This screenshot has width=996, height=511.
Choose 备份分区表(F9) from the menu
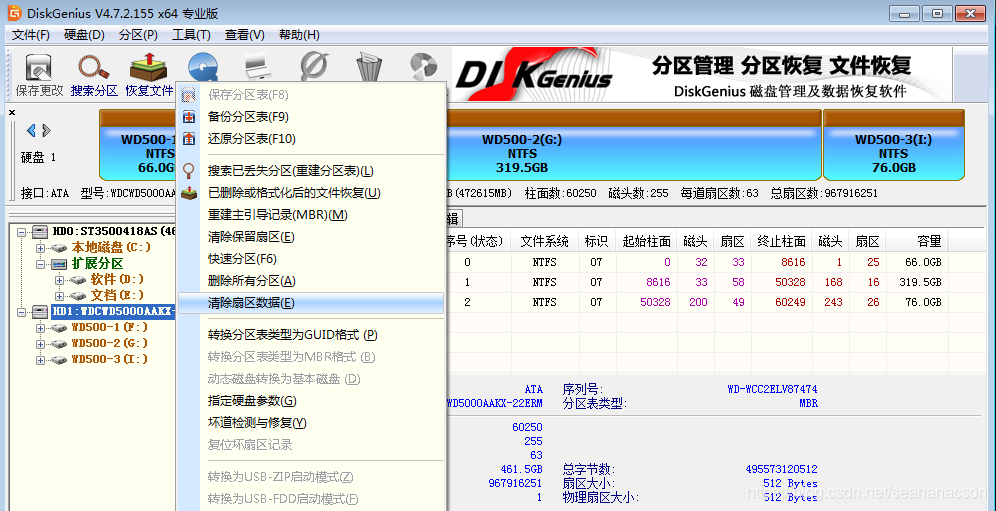coord(311,117)
